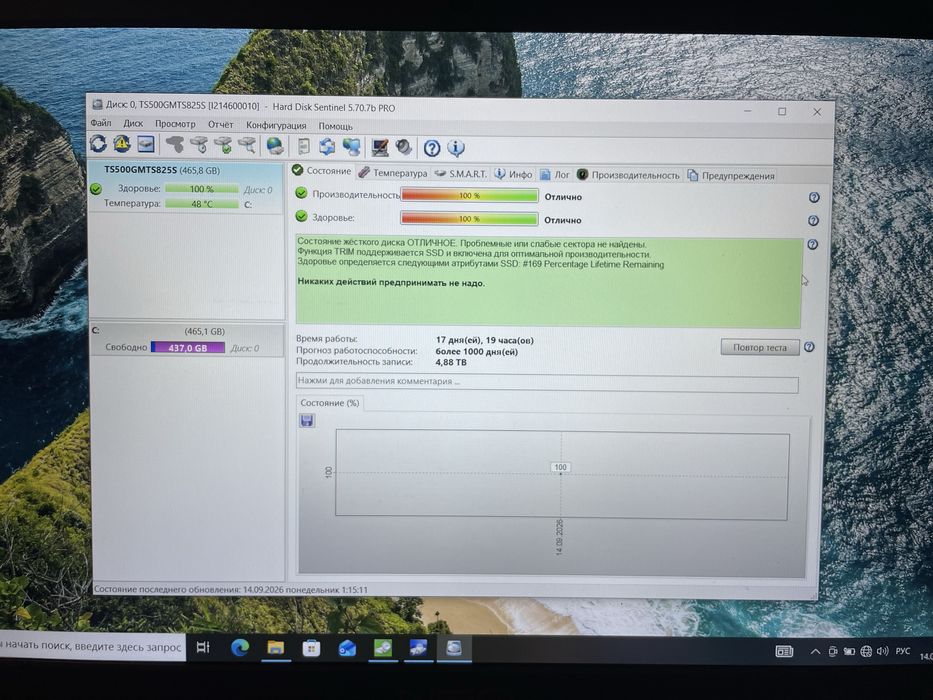The height and width of the screenshot is (700, 933).
Task: Switch to the Предупреждения tab
Action: [731, 176]
